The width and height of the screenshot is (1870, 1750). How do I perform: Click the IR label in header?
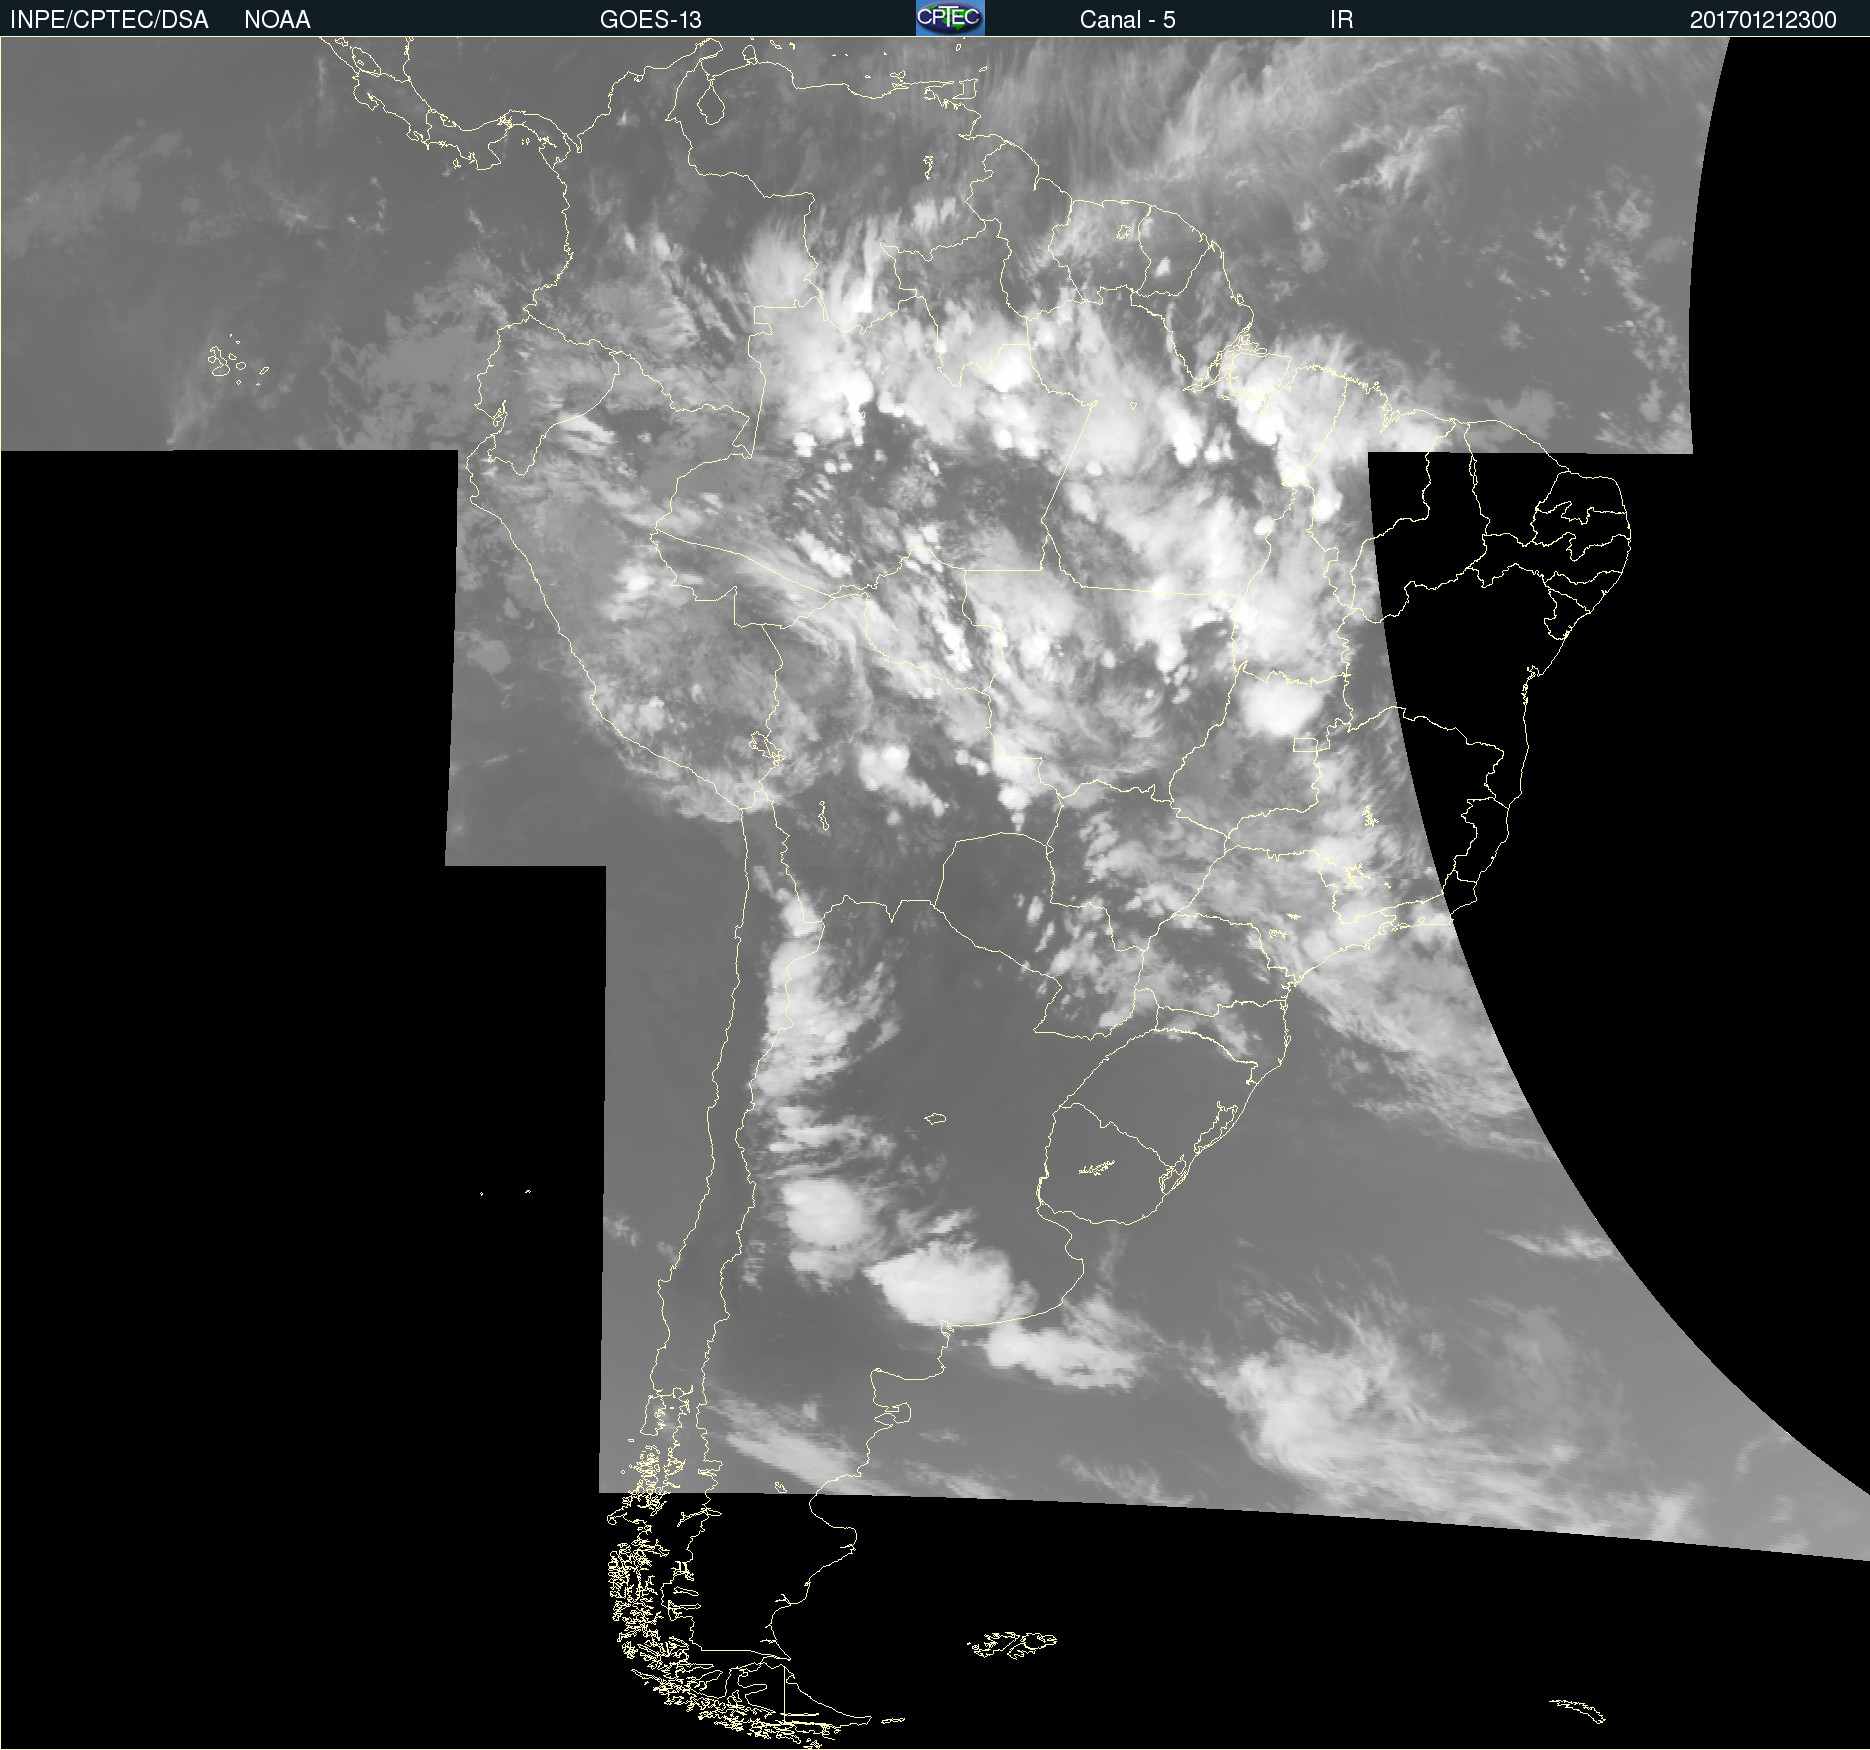point(1341,20)
